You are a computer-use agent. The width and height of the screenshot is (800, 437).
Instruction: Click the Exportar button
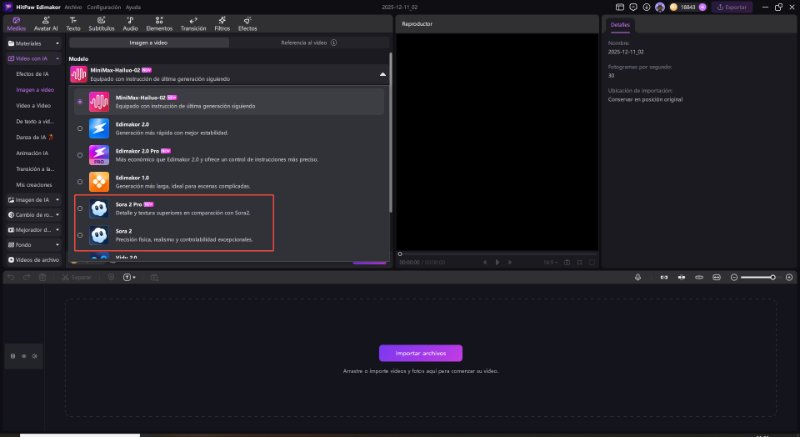coord(732,7)
